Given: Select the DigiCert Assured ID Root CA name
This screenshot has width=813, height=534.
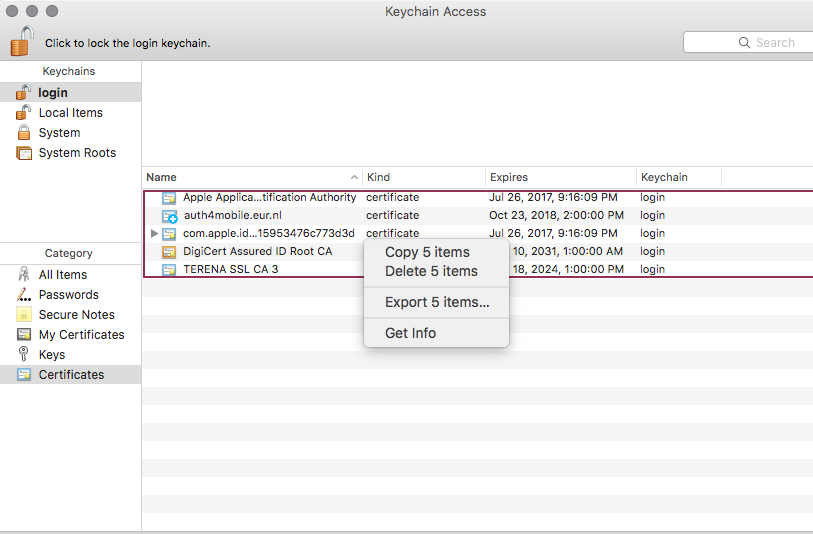Looking at the screenshot, I should pos(257,251).
